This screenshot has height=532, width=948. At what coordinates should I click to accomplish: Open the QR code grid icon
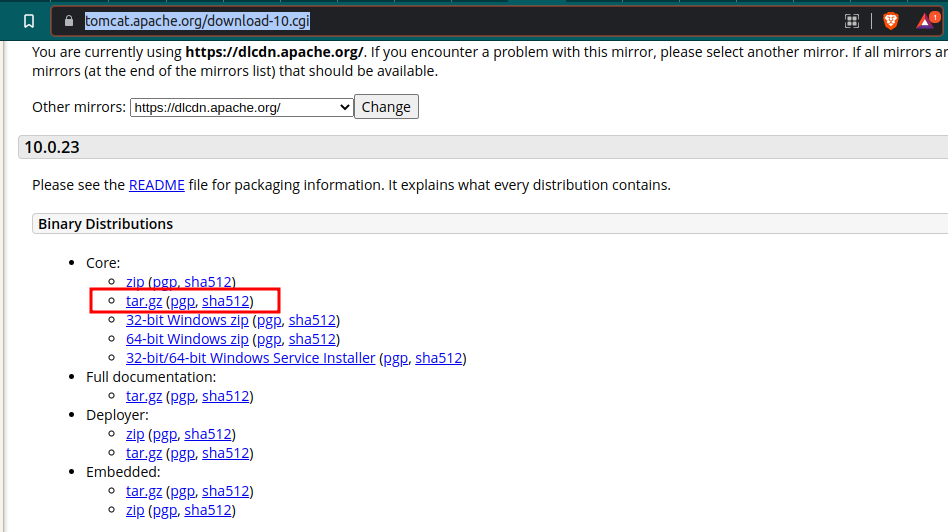851,21
